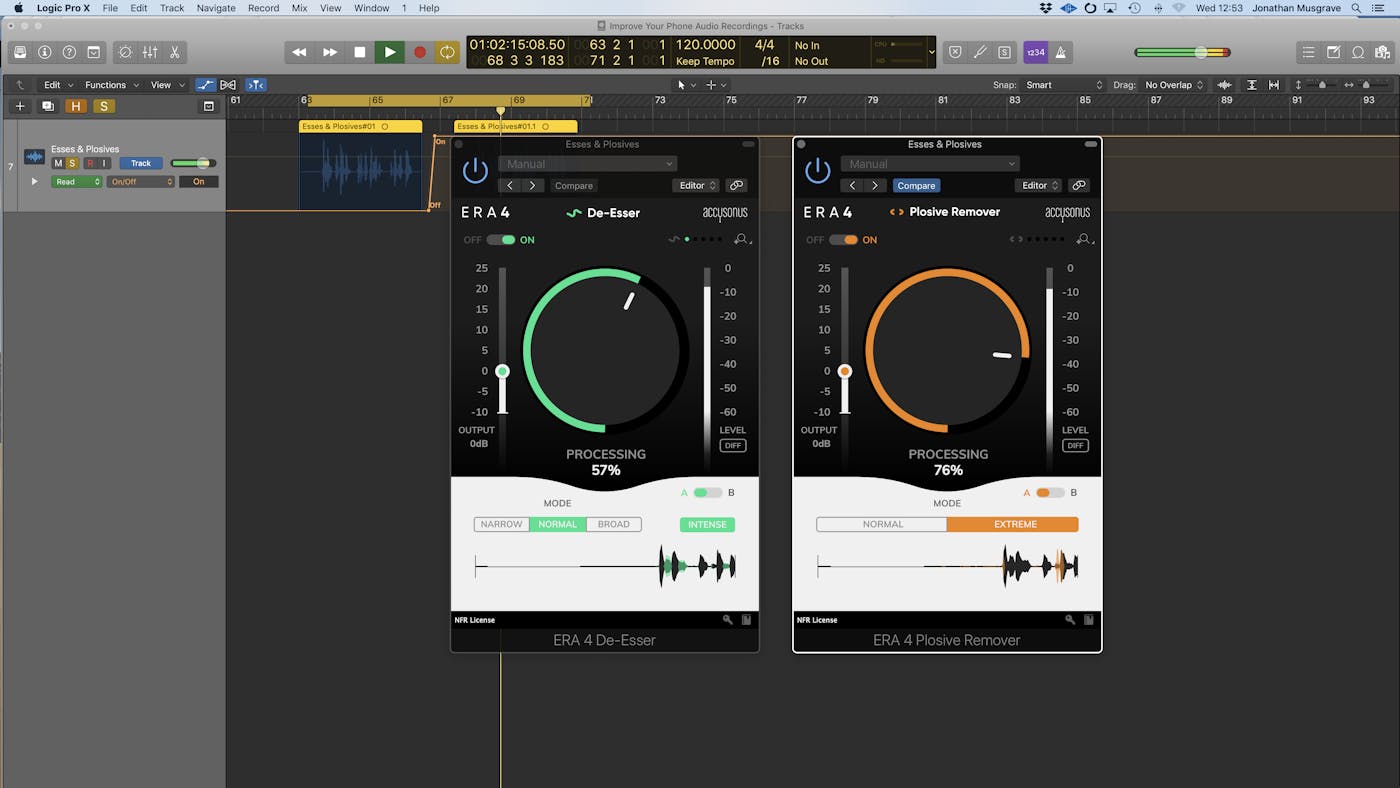This screenshot has width=1400, height=788.
Task: Open Window menu in menu bar
Action: 372,8
